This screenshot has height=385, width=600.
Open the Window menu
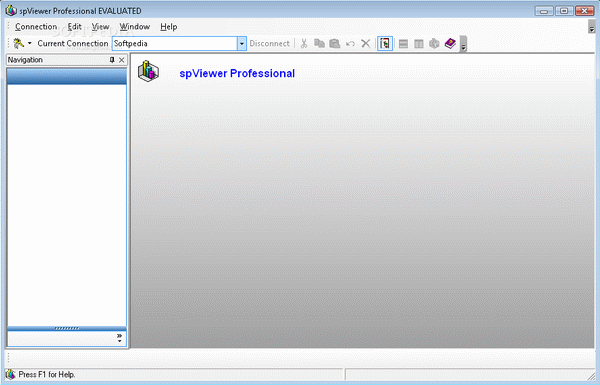click(x=135, y=27)
